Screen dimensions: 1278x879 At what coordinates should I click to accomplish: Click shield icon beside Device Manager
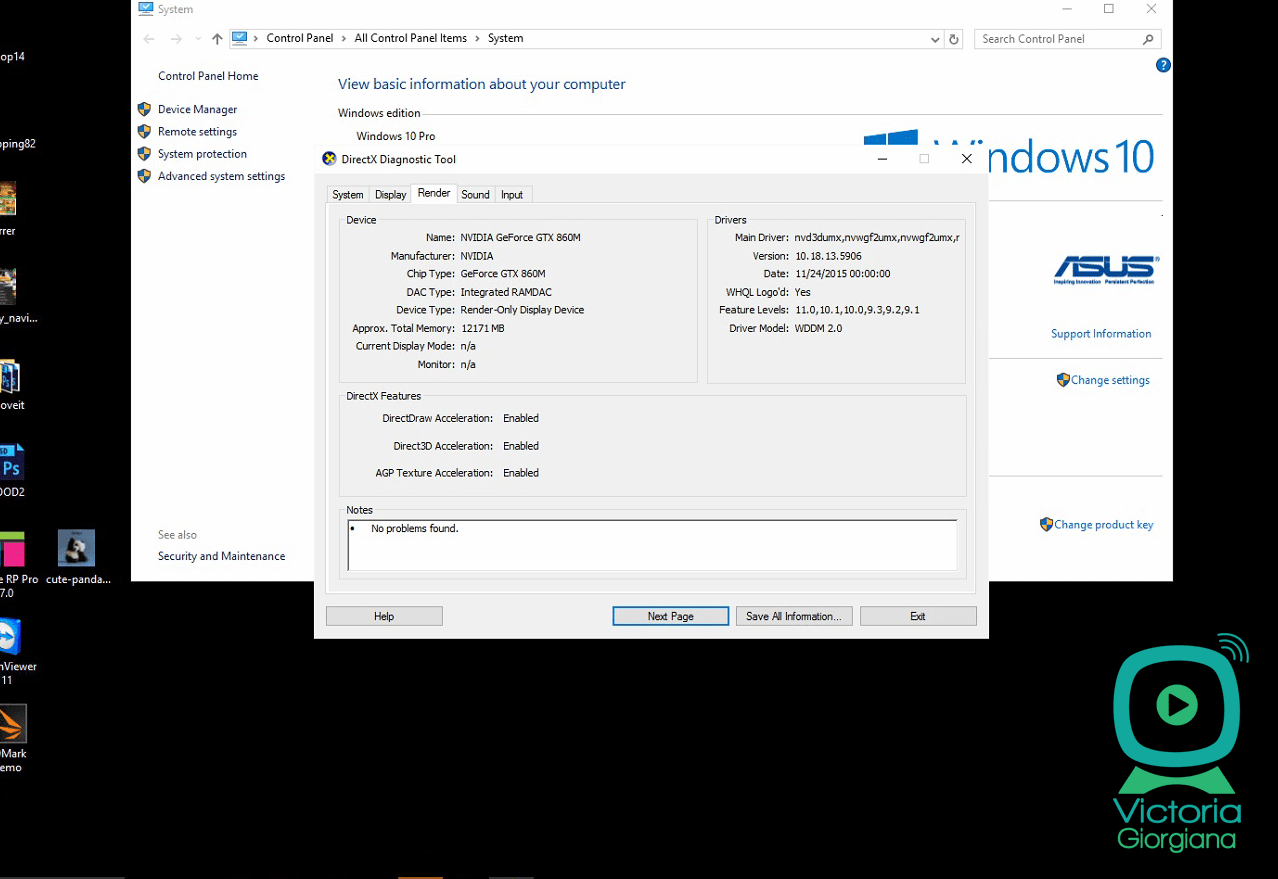pos(145,109)
